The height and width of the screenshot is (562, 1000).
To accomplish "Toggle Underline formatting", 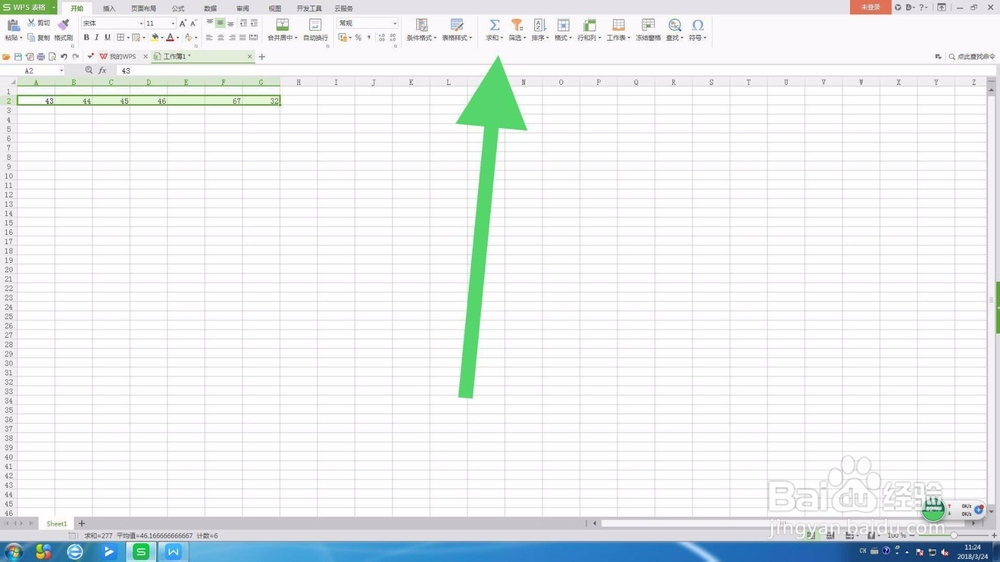I will tap(107, 38).
